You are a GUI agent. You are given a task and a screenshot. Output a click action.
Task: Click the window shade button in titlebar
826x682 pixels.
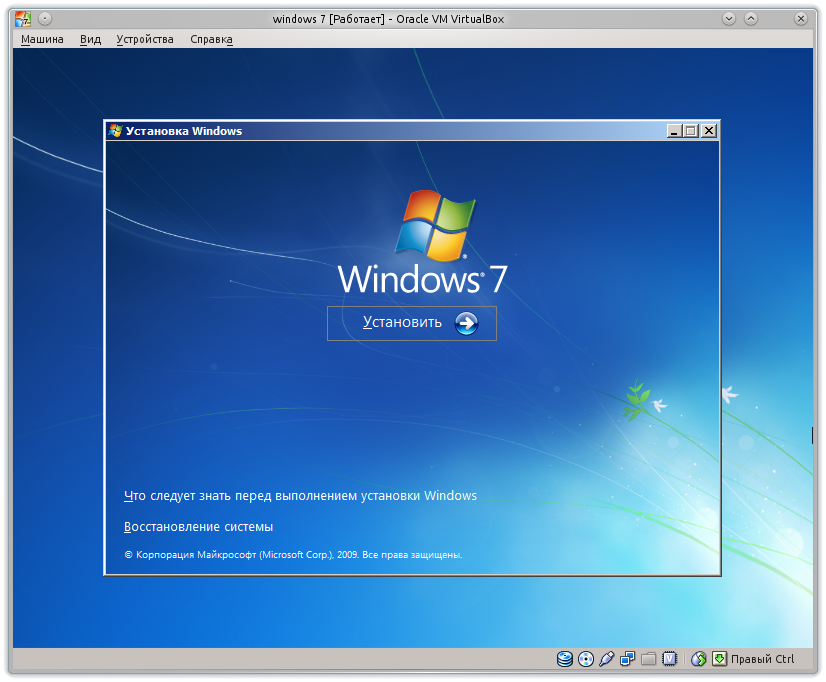click(748, 17)
